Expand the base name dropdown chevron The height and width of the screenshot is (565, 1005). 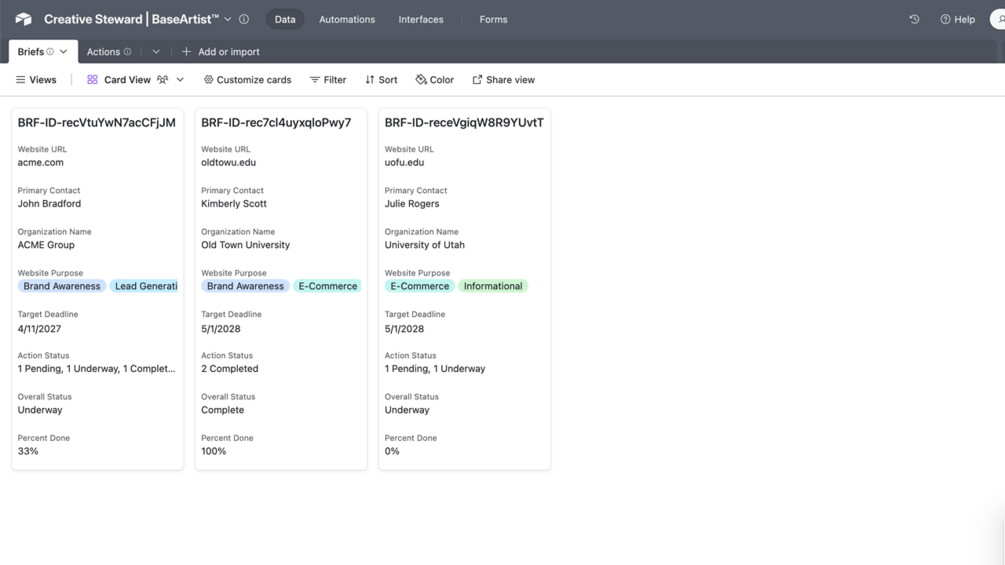[228, 19]
